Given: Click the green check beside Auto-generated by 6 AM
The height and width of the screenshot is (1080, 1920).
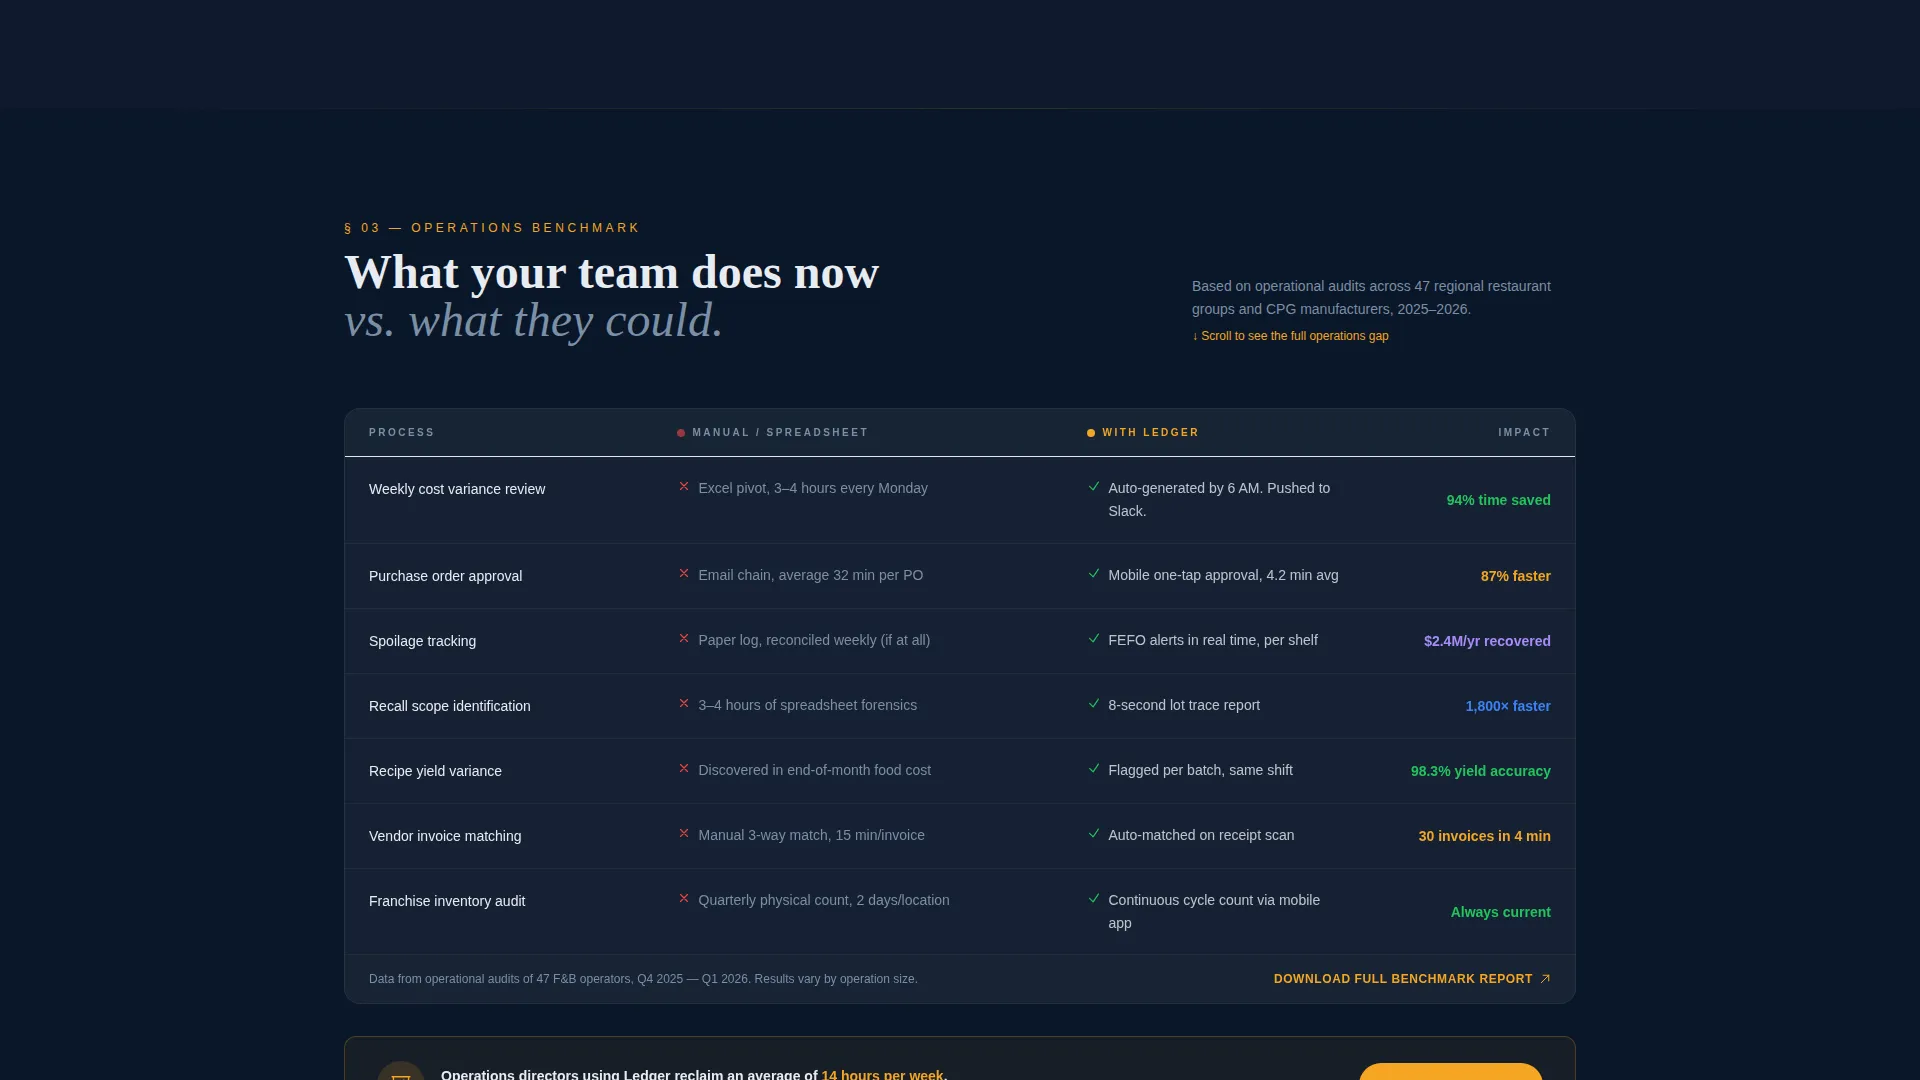Looking at the screenshot, I should [x=1094, y=487].
